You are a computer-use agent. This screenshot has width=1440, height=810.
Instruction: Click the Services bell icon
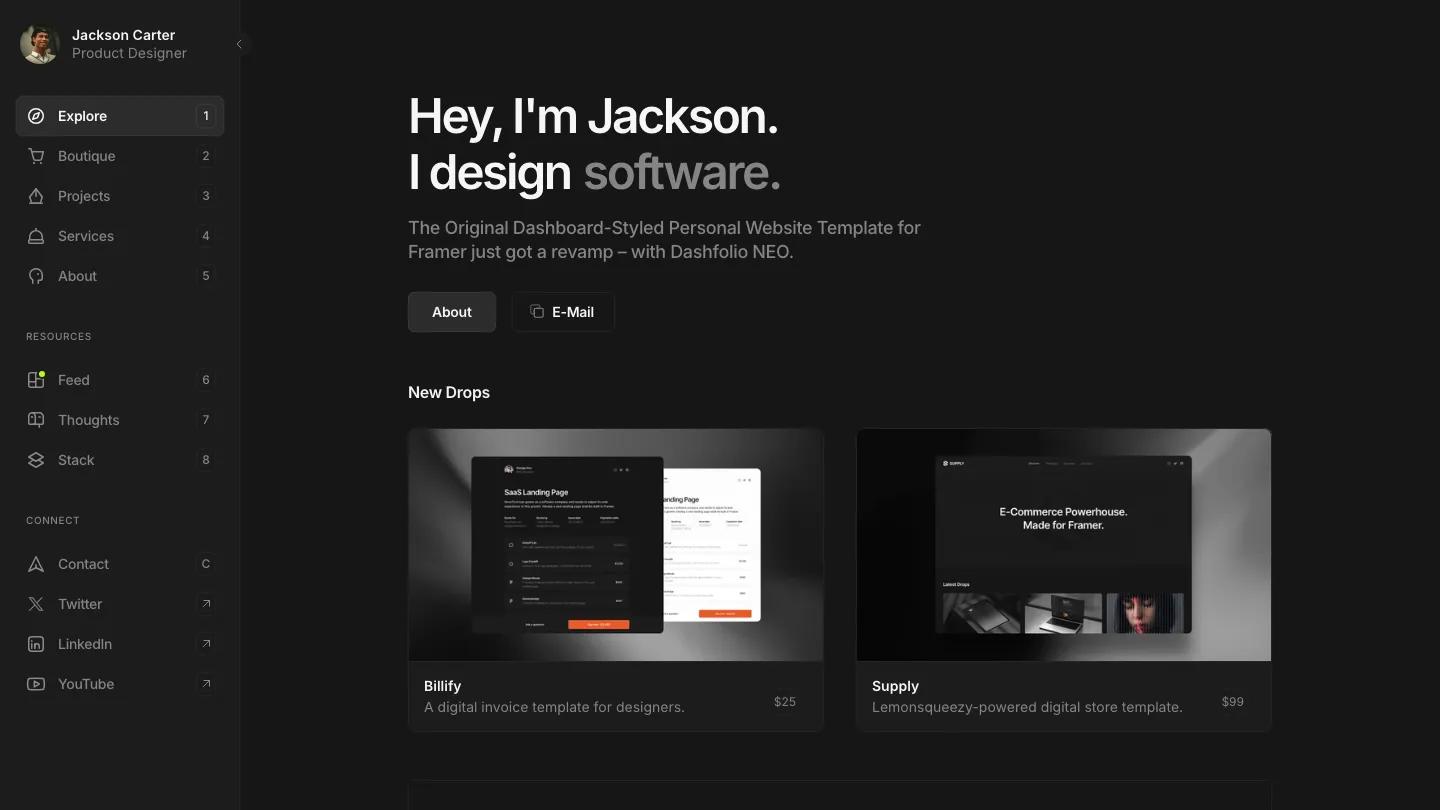click(36, 236)
